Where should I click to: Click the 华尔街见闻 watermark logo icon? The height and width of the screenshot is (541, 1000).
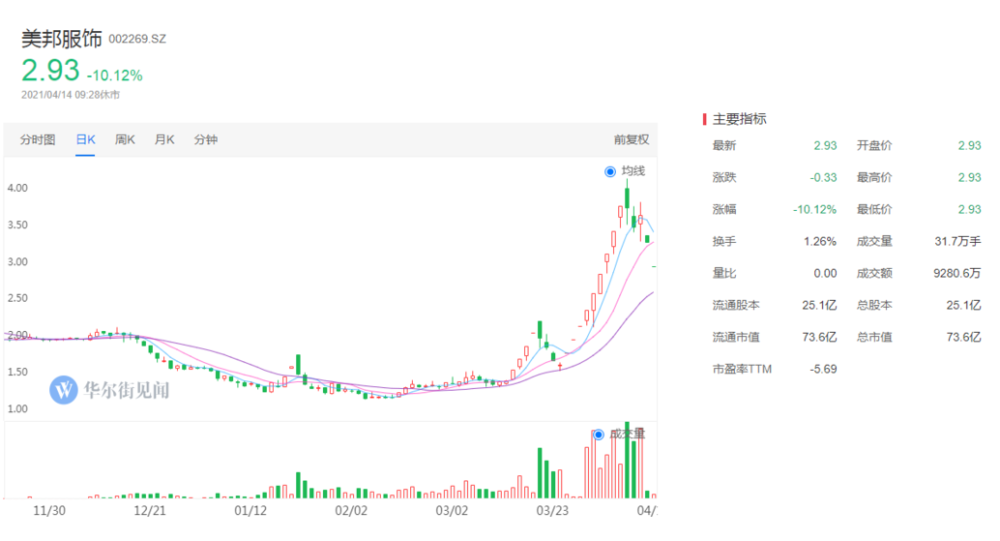tap(64, 390)
